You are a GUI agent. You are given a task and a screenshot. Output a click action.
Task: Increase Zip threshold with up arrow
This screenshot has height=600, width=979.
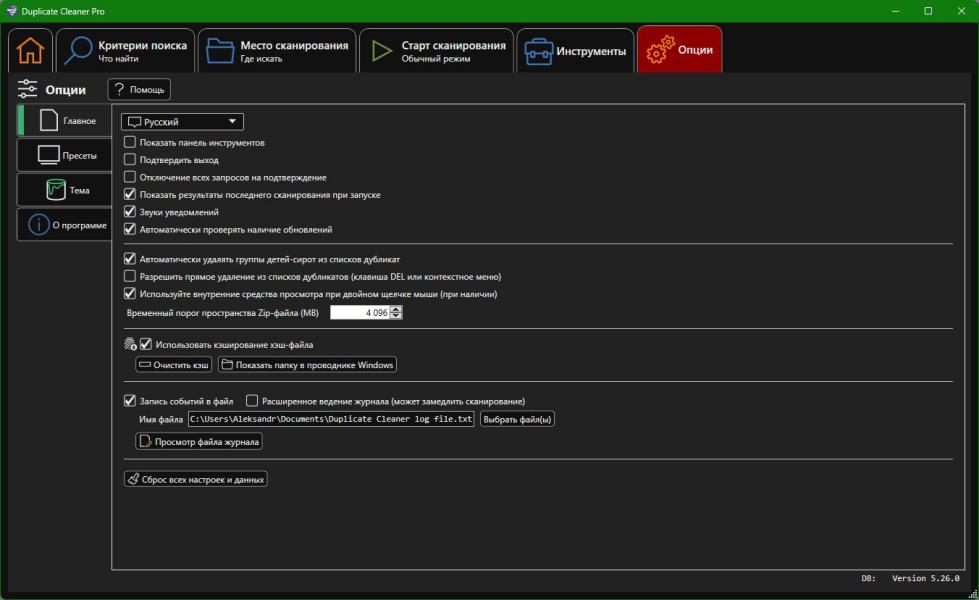pyautogui.click(x=397, y=309)
